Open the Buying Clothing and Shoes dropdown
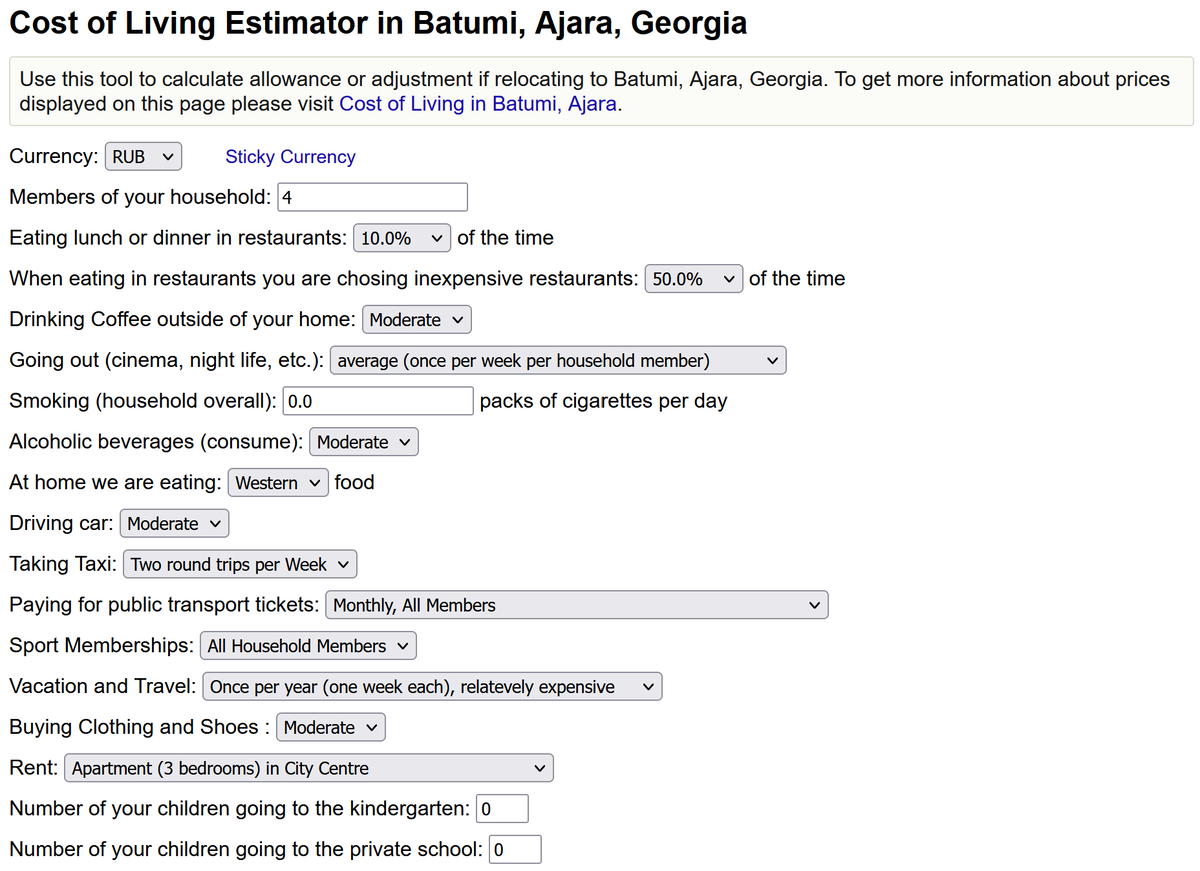This screenshot has width=1200, height=871. click(x=331, y=728)
